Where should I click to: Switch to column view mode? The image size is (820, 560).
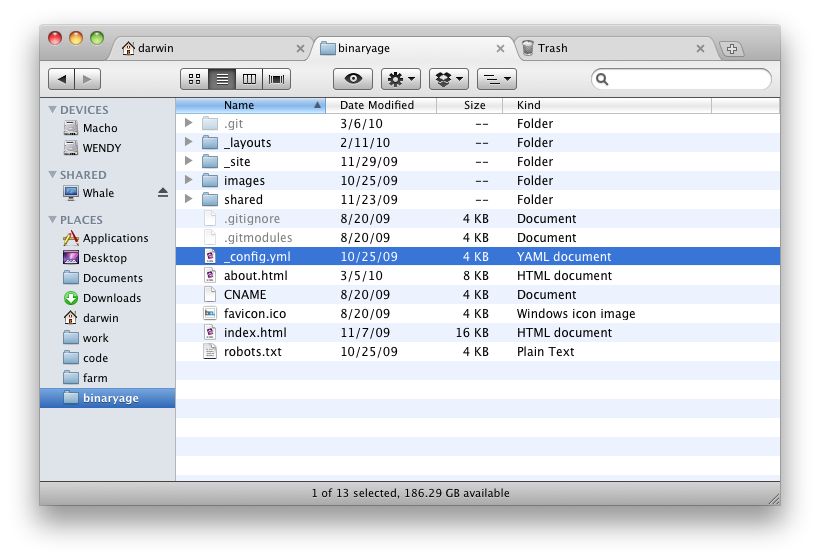pyautogui.click(x=249, y=79)
